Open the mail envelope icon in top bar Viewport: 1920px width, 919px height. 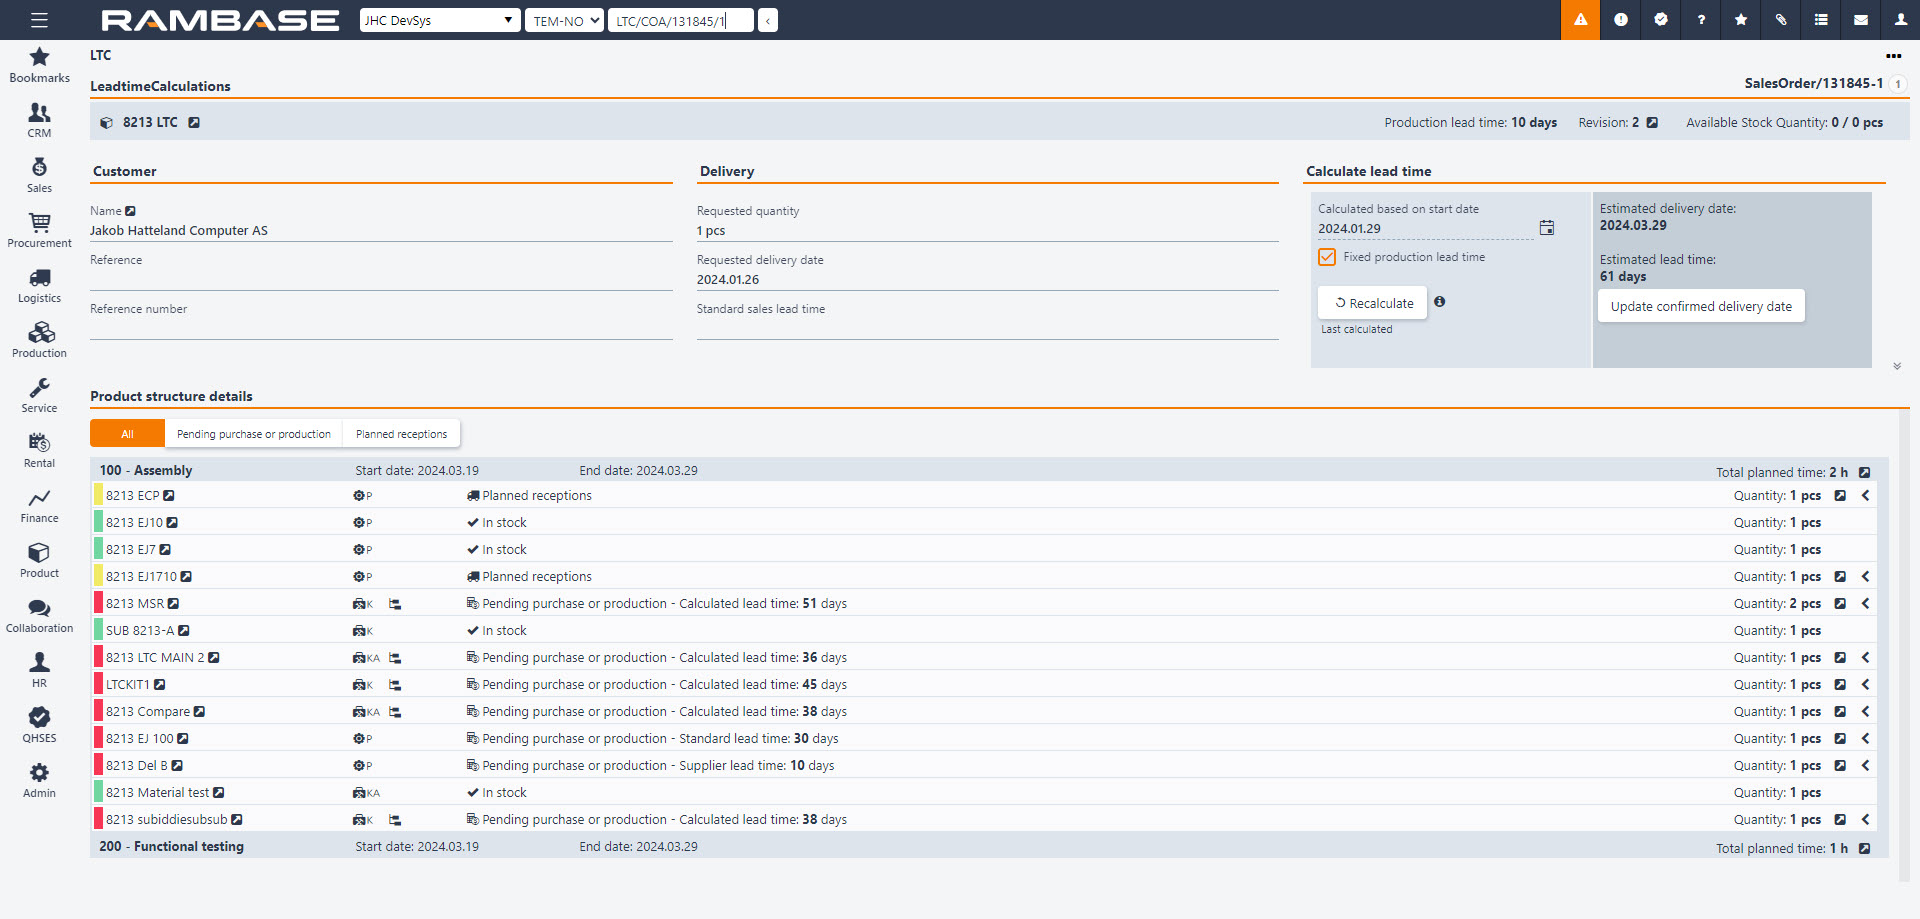(x=1861, y=20)
